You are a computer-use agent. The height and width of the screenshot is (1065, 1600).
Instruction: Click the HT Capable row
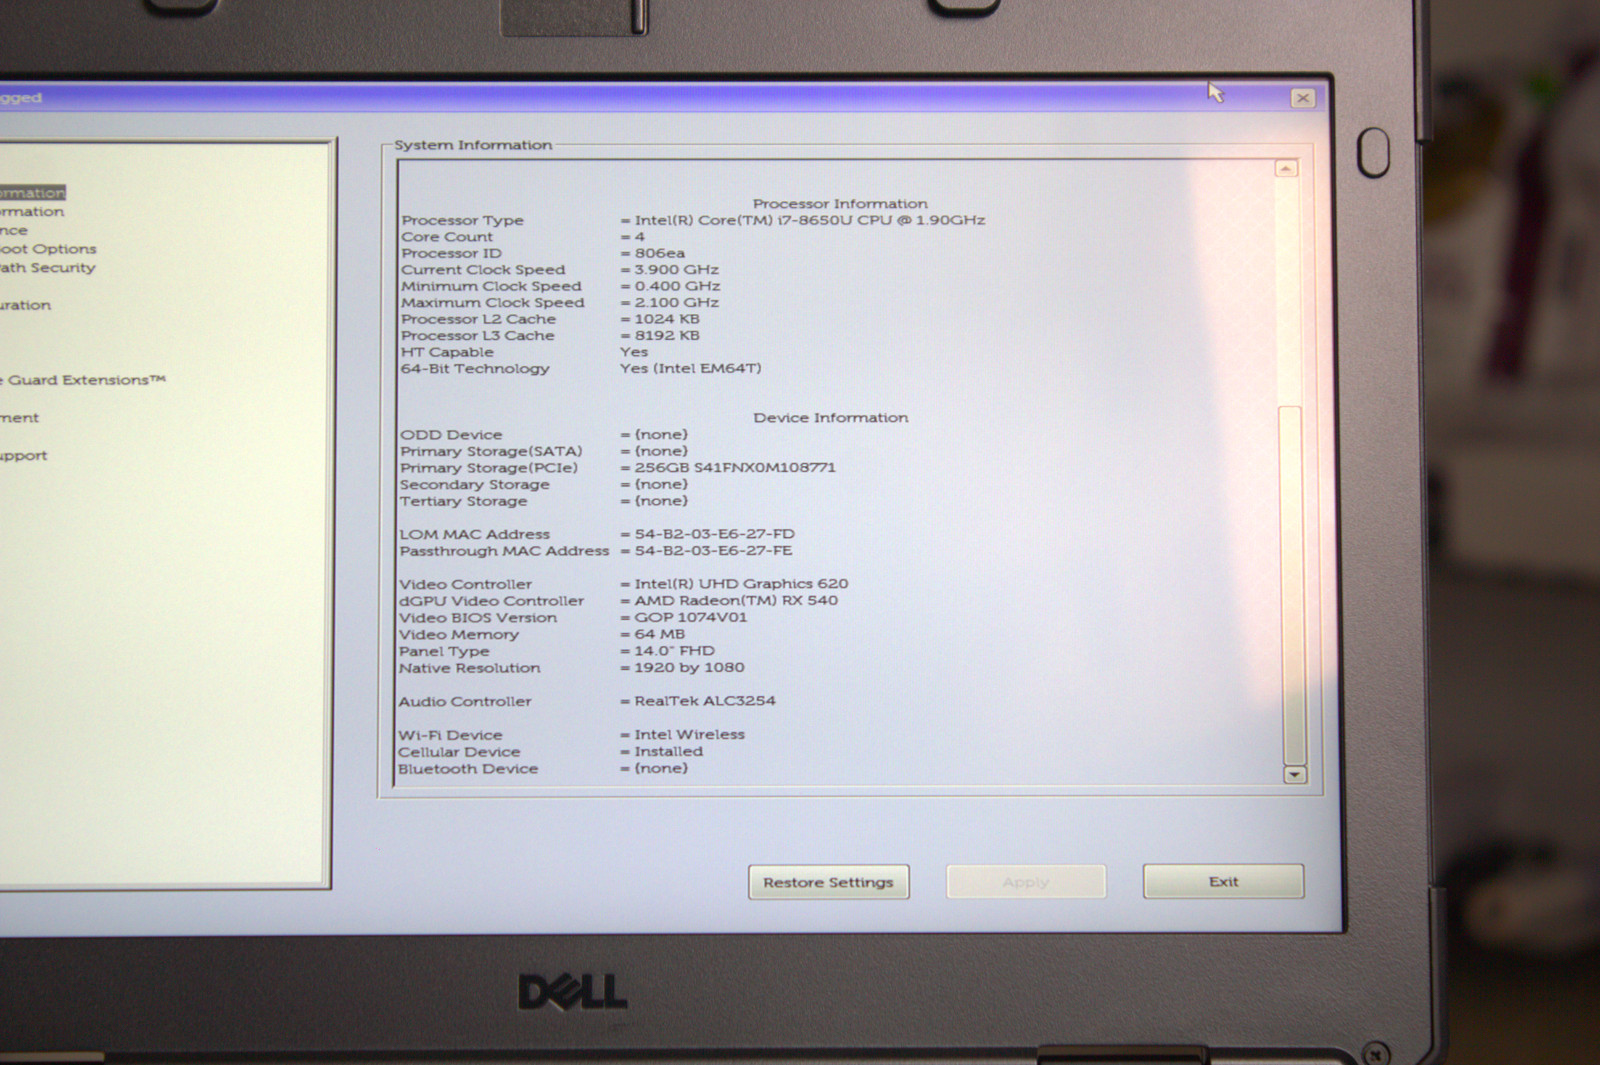(x=524, y=352)
